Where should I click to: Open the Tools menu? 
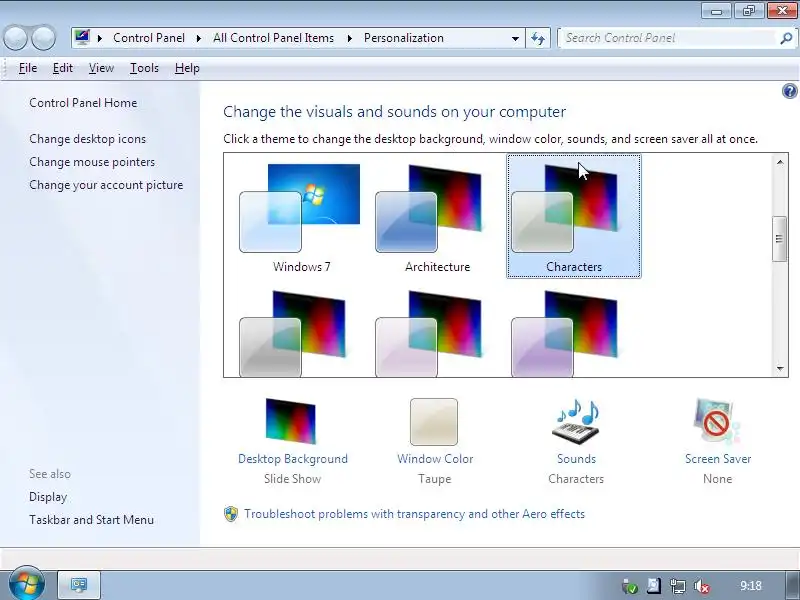144,68
